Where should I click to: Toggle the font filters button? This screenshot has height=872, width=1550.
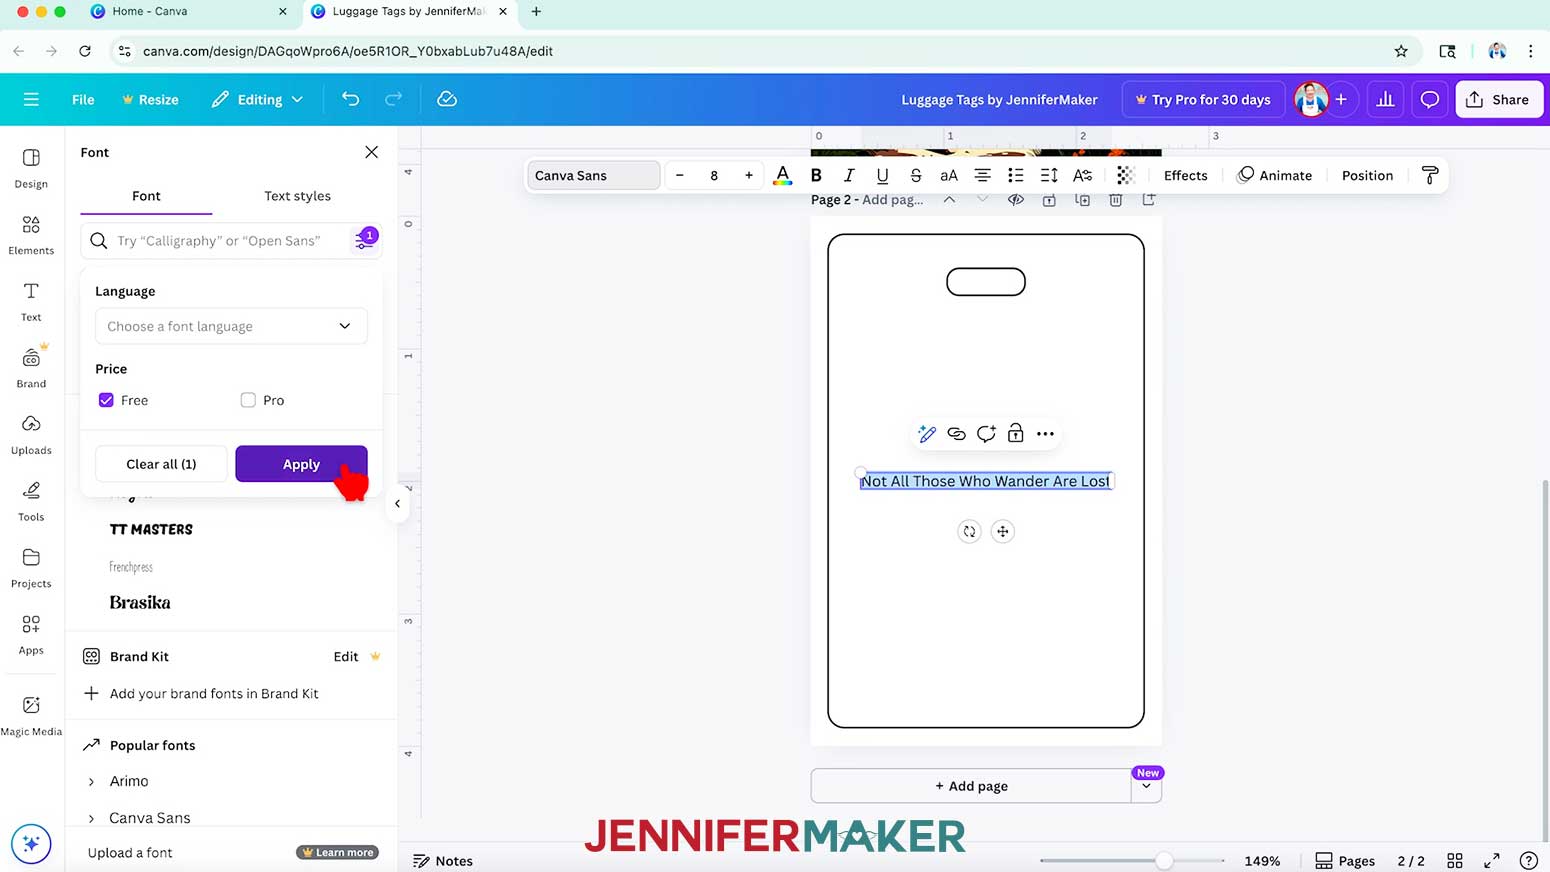(364, 240)
